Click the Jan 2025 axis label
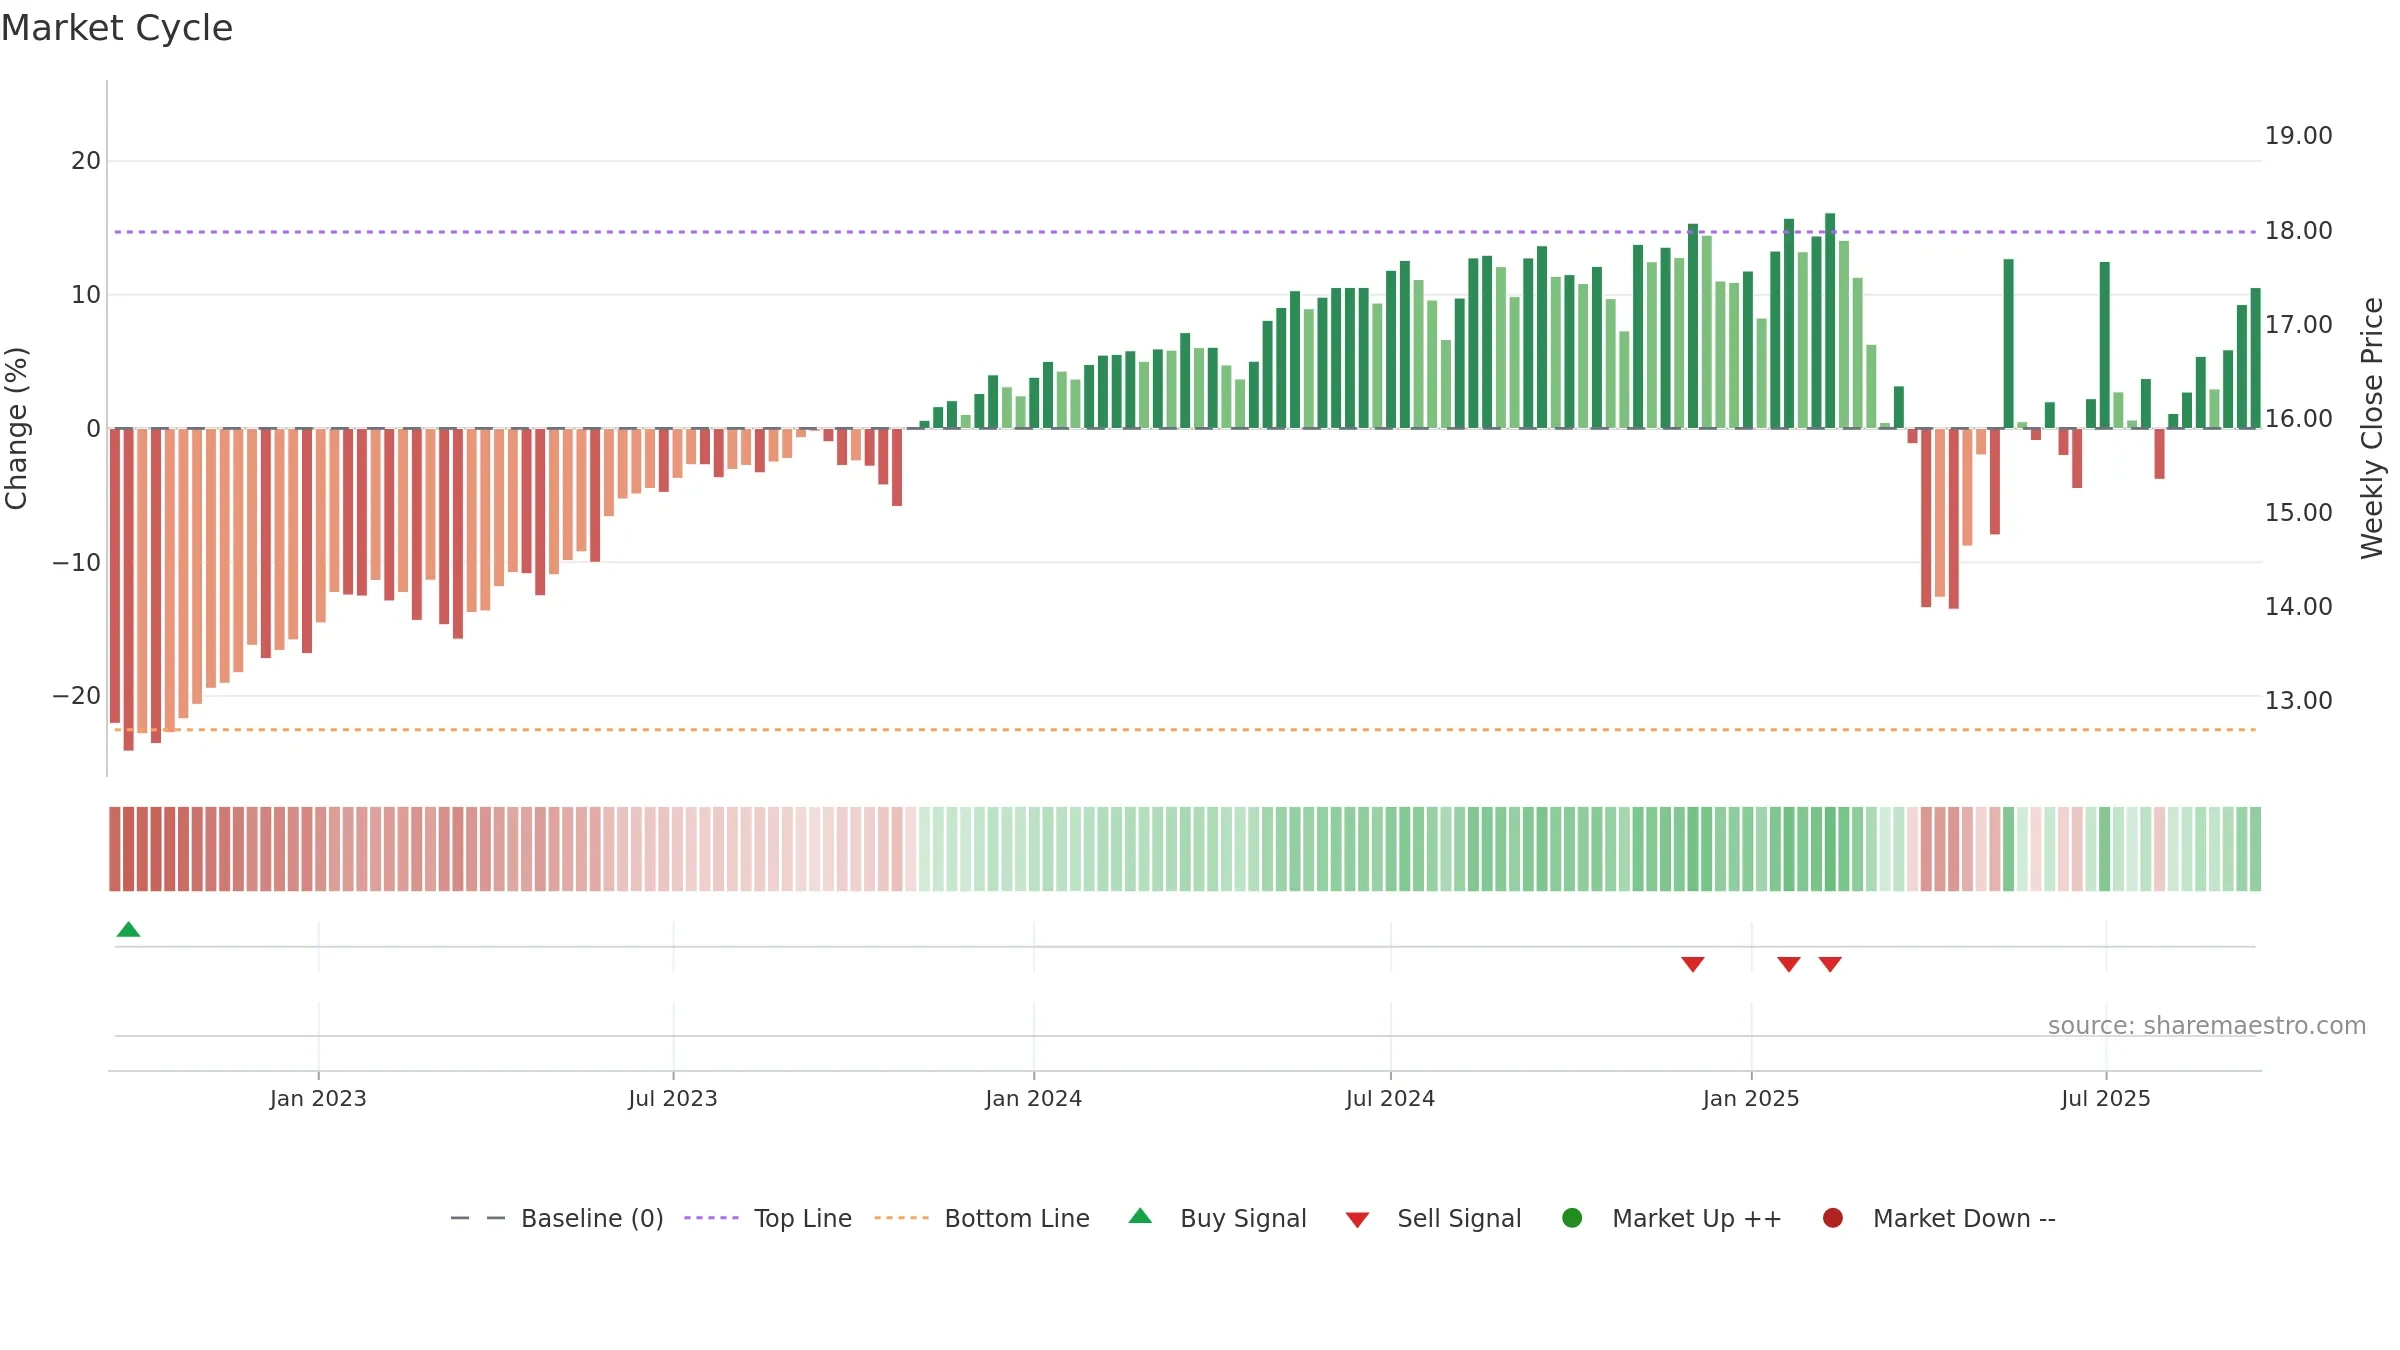2400x1350 pixels. pyautogui.click(x=1751, y=1098)
